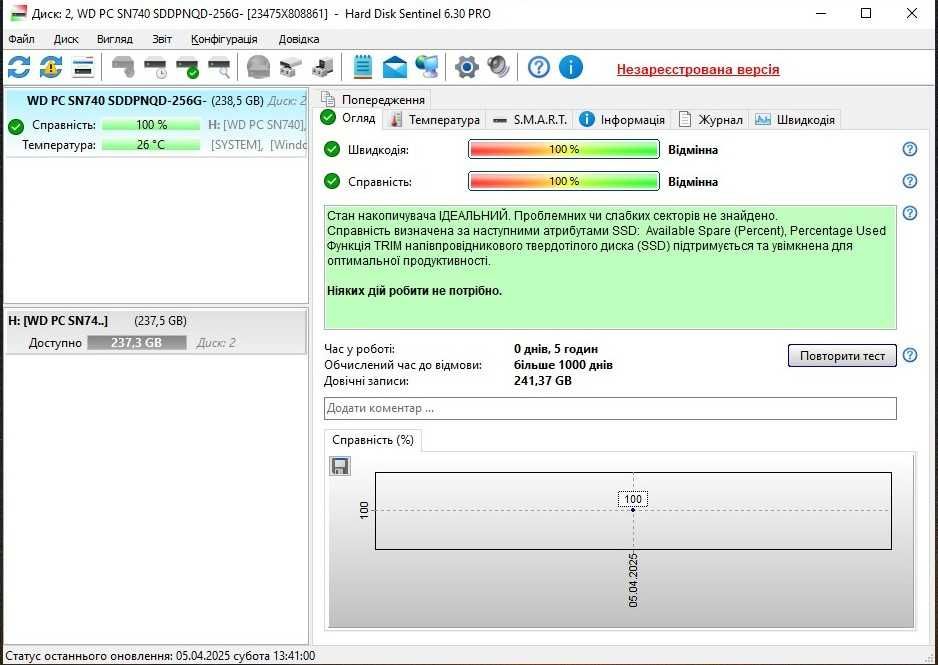Click the Доступно 237,3 GB bar
This screenshot has height=665, width=938.
[136, 343]
